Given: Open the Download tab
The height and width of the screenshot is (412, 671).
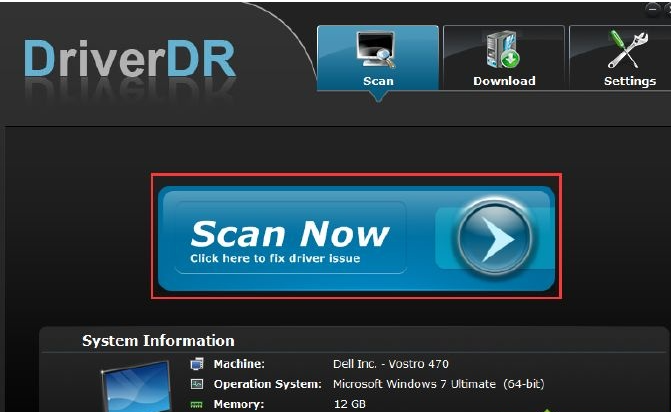Looking at the screenshot, I should tap(504, 58).
